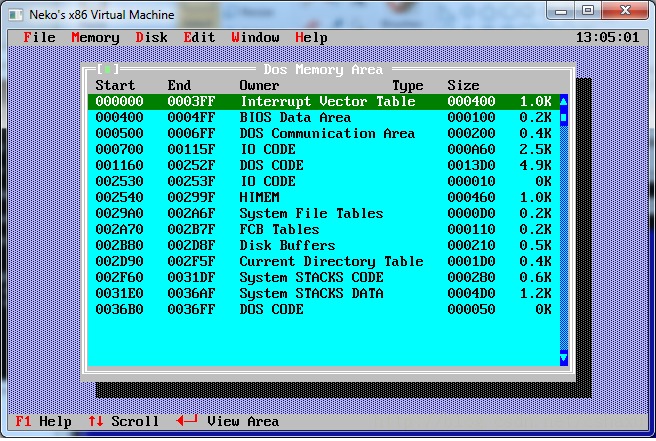Select the System STACKS DATA row
Viewport: 656px width, 441px height.
(x=323, y=293)
